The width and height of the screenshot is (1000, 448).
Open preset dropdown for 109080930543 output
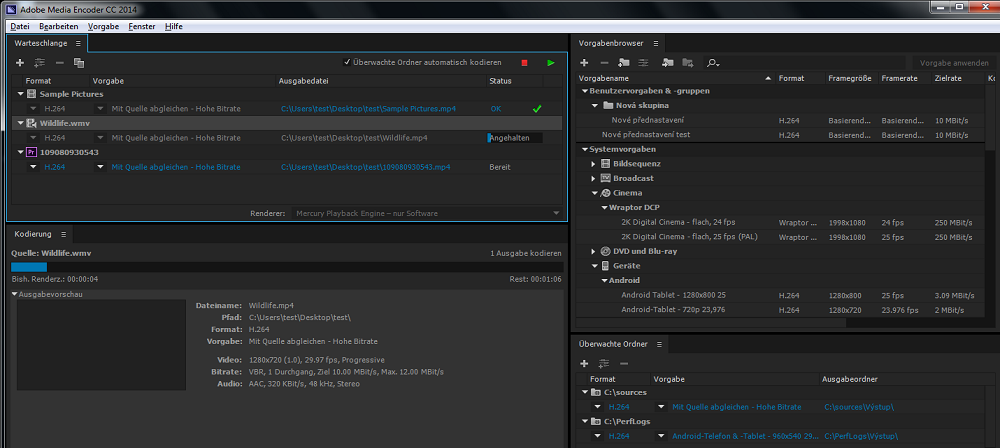[x=100, y=167]
